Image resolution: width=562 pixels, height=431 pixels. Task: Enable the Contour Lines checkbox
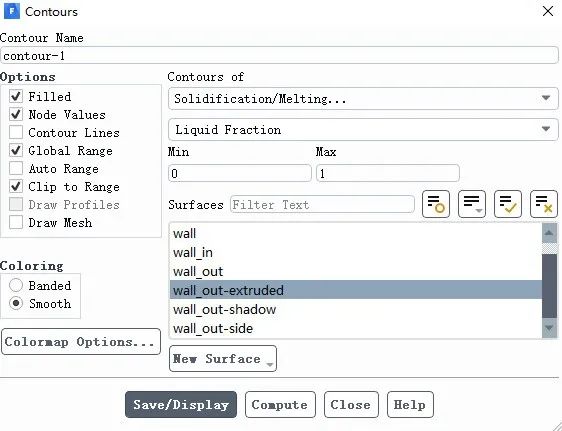click(16, 132)
